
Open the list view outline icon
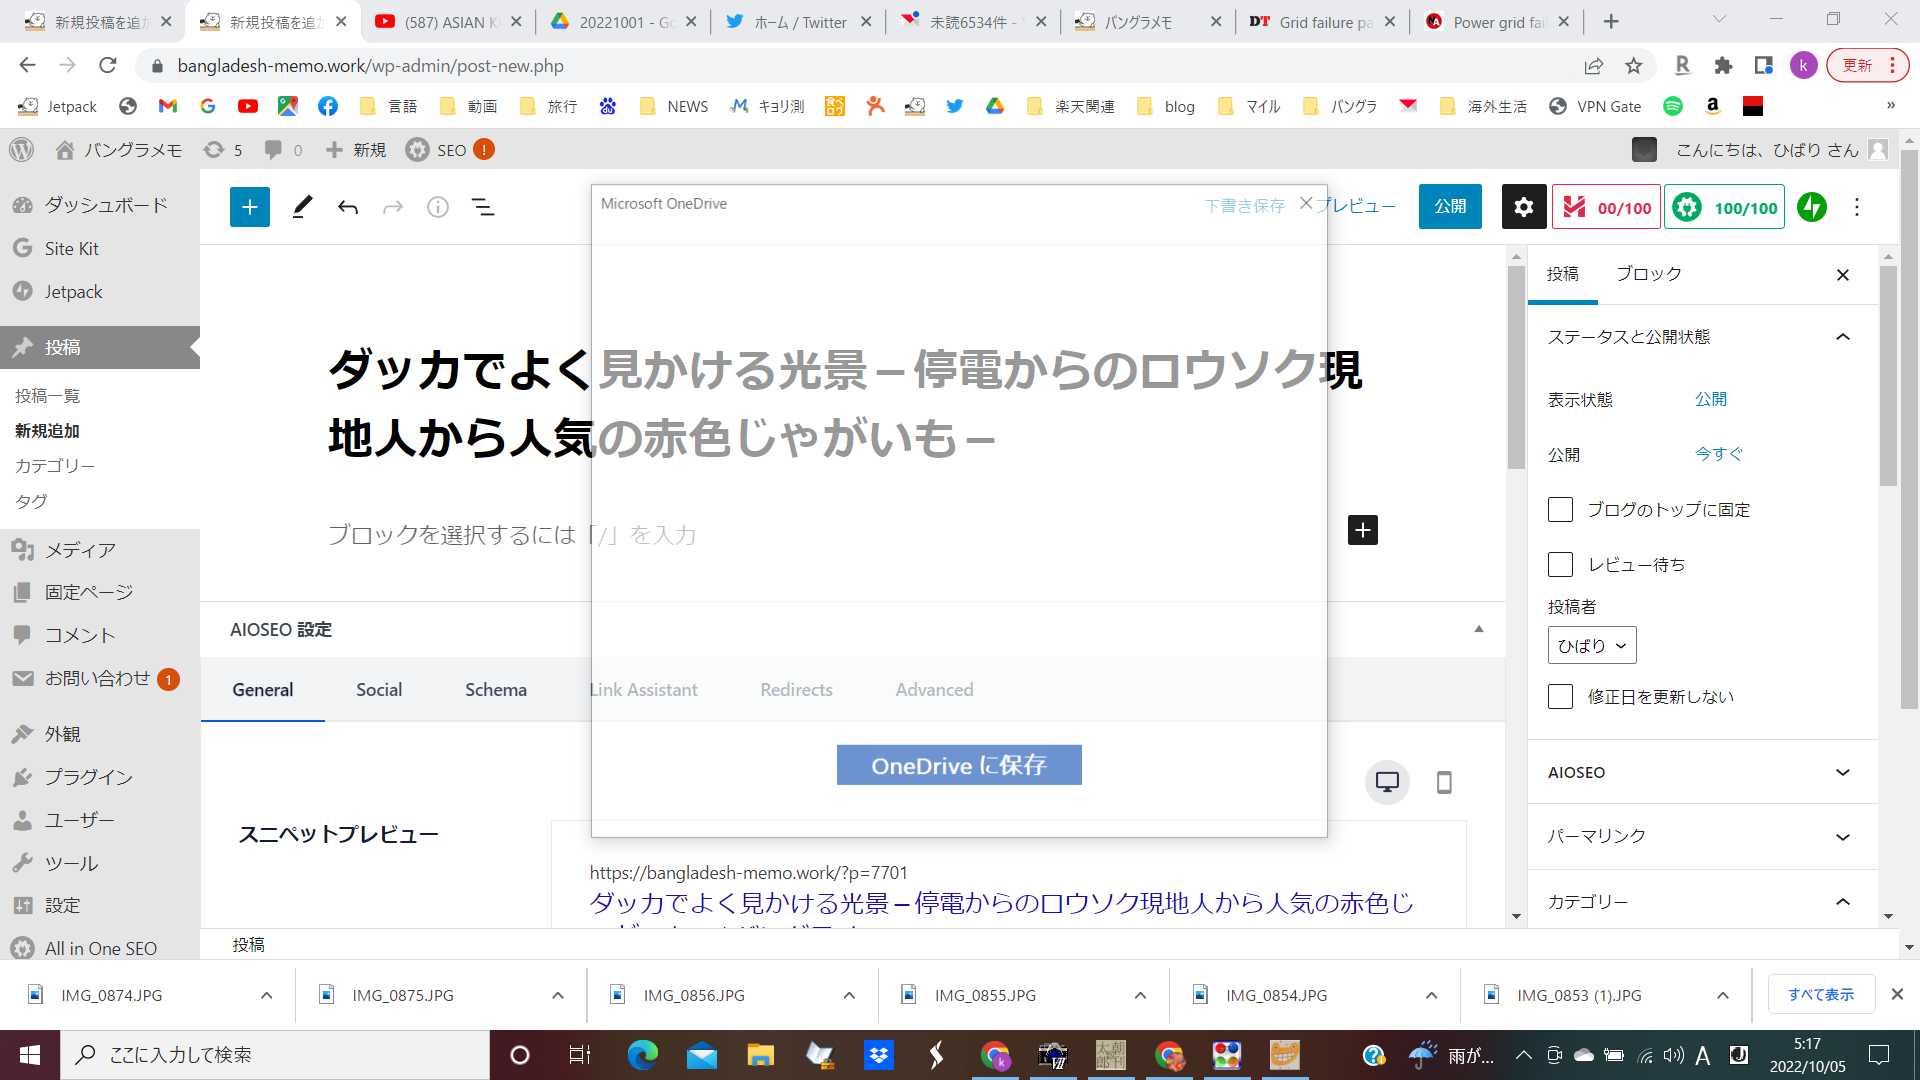tap(483, 207)
